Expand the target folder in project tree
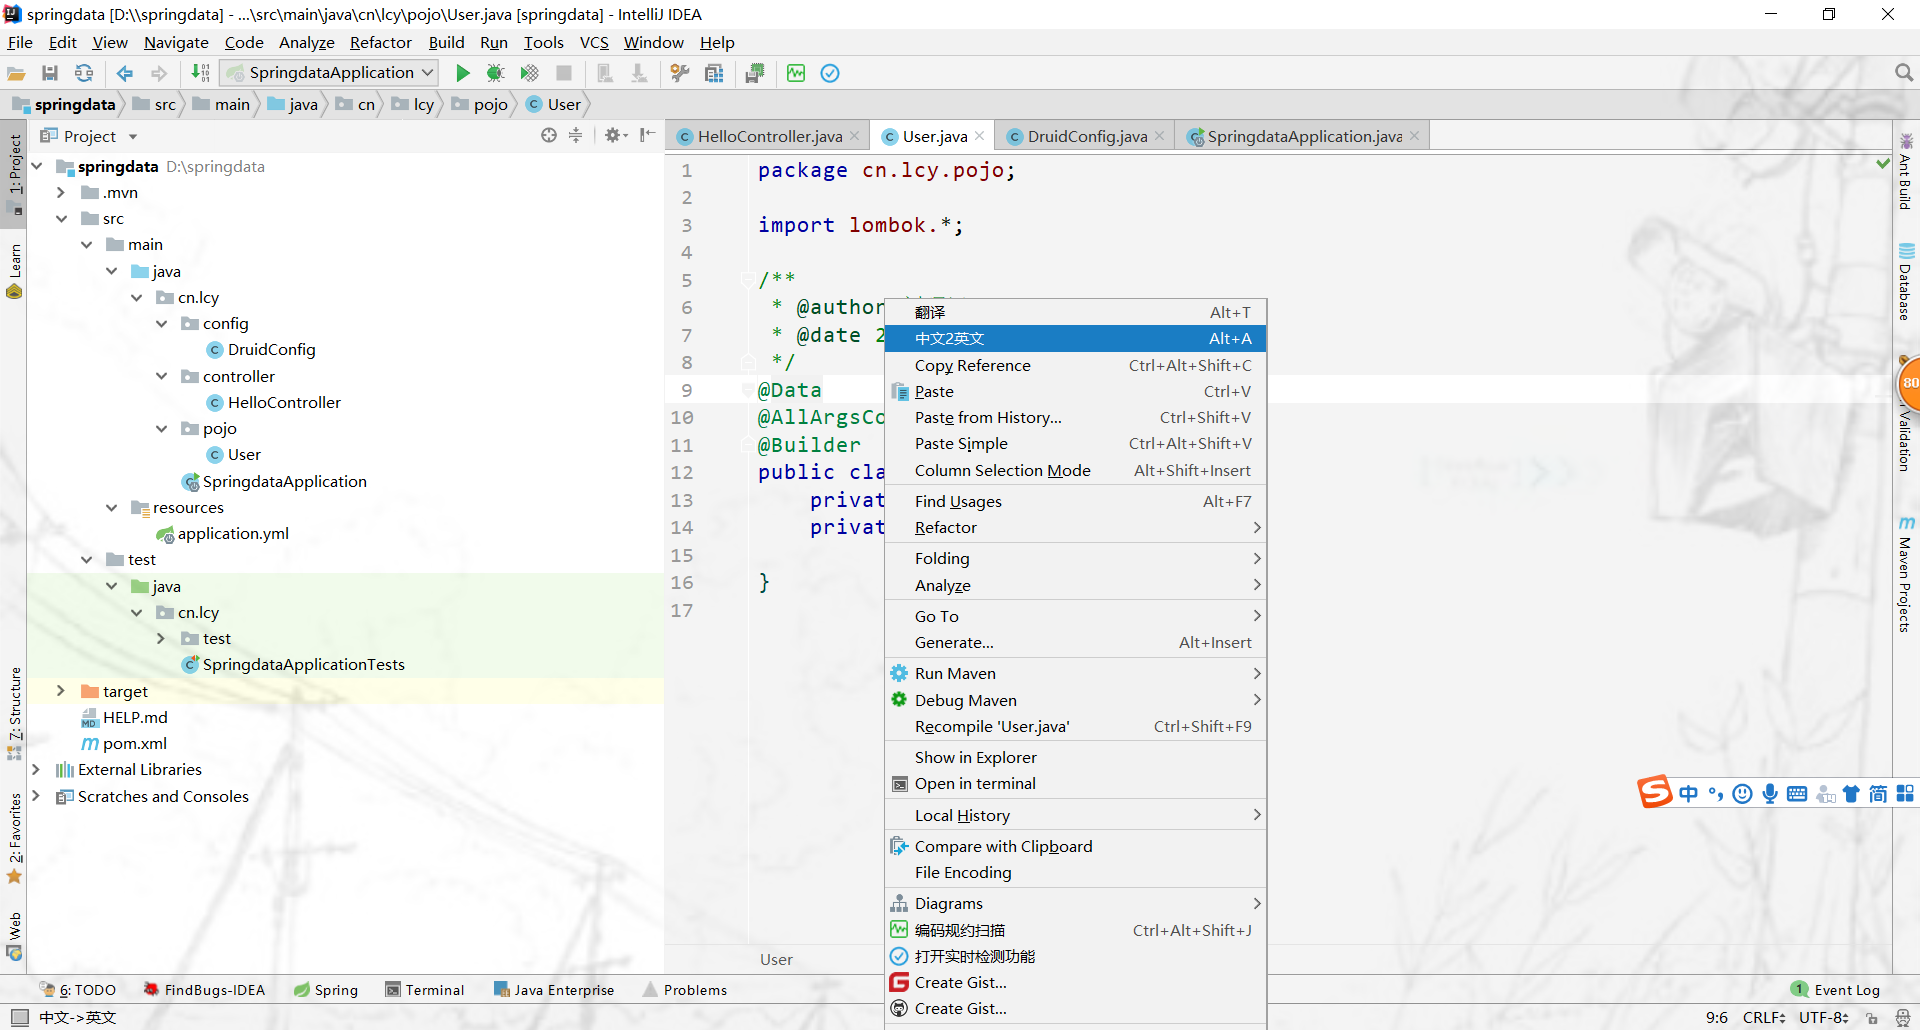The image size is (1920, 1030). click(x=61, y=691)
